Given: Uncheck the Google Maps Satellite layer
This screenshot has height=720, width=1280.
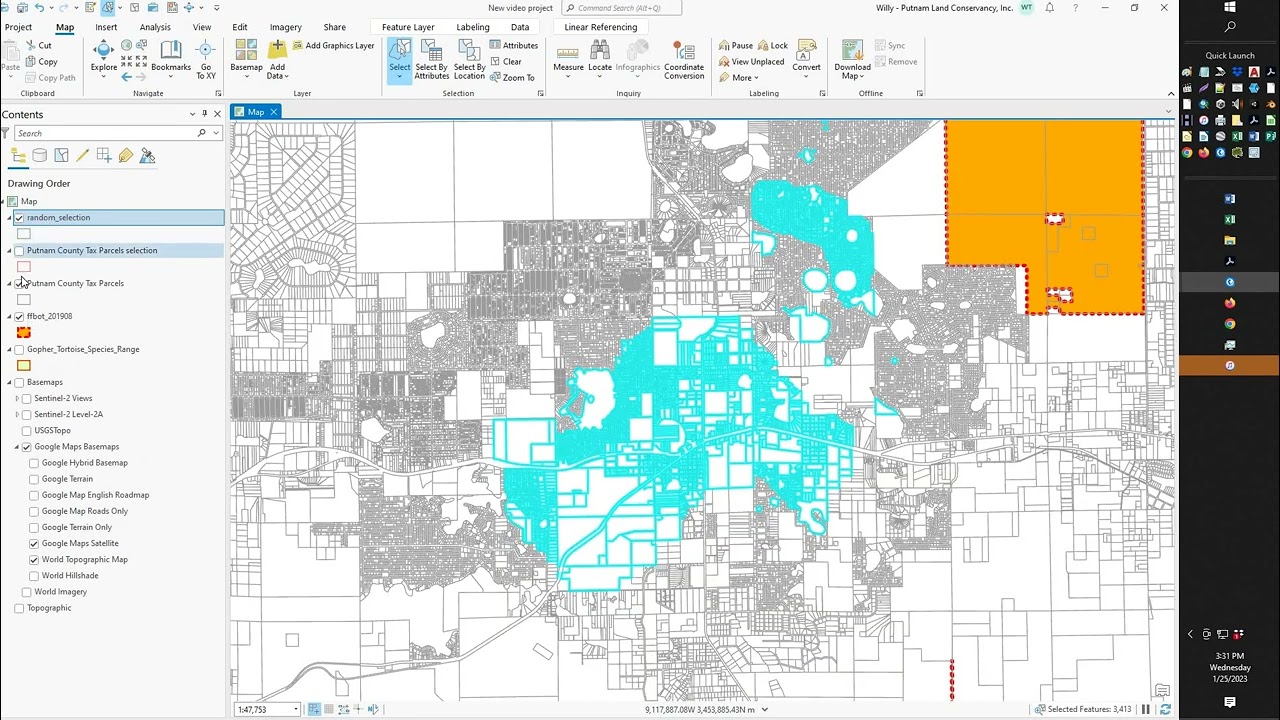Looking at the screenshot, I should 34,543.
